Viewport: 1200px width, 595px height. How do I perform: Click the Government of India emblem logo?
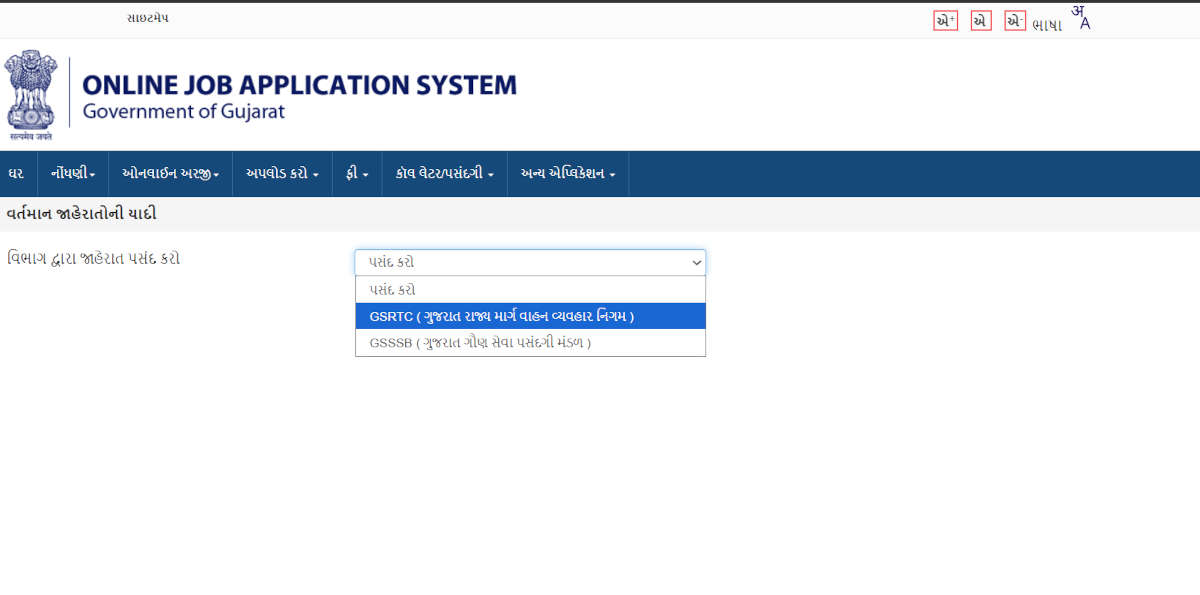click(31, 95)
